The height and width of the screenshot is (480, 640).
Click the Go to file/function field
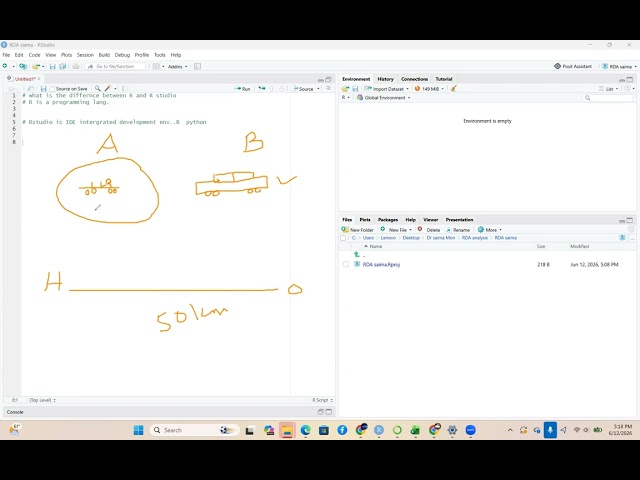click(116, 66)
